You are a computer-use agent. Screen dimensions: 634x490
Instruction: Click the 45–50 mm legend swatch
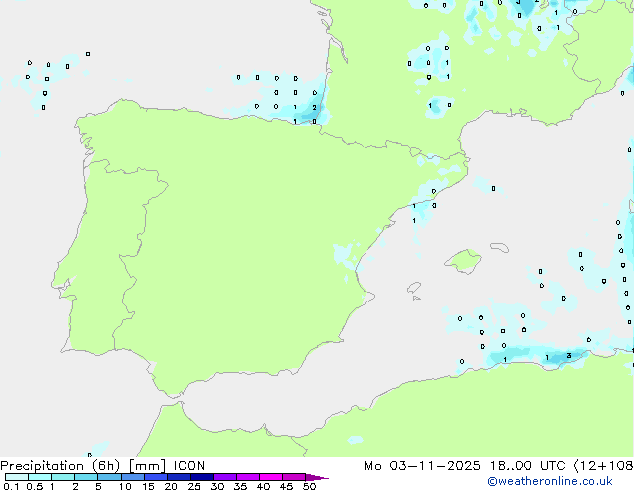click(x=294, y=477)
